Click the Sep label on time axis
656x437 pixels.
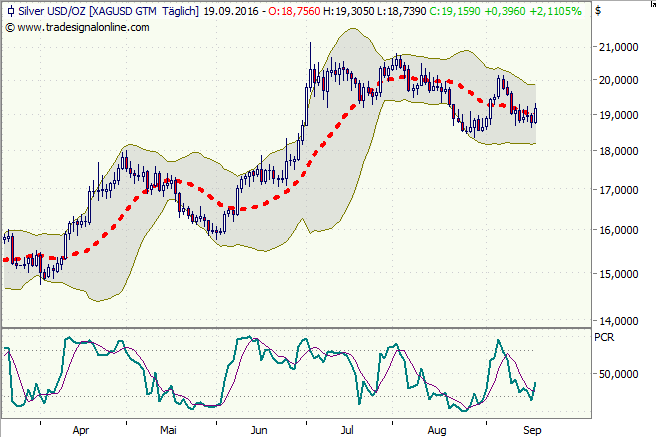pyautogui.click(x=532, y=430)
